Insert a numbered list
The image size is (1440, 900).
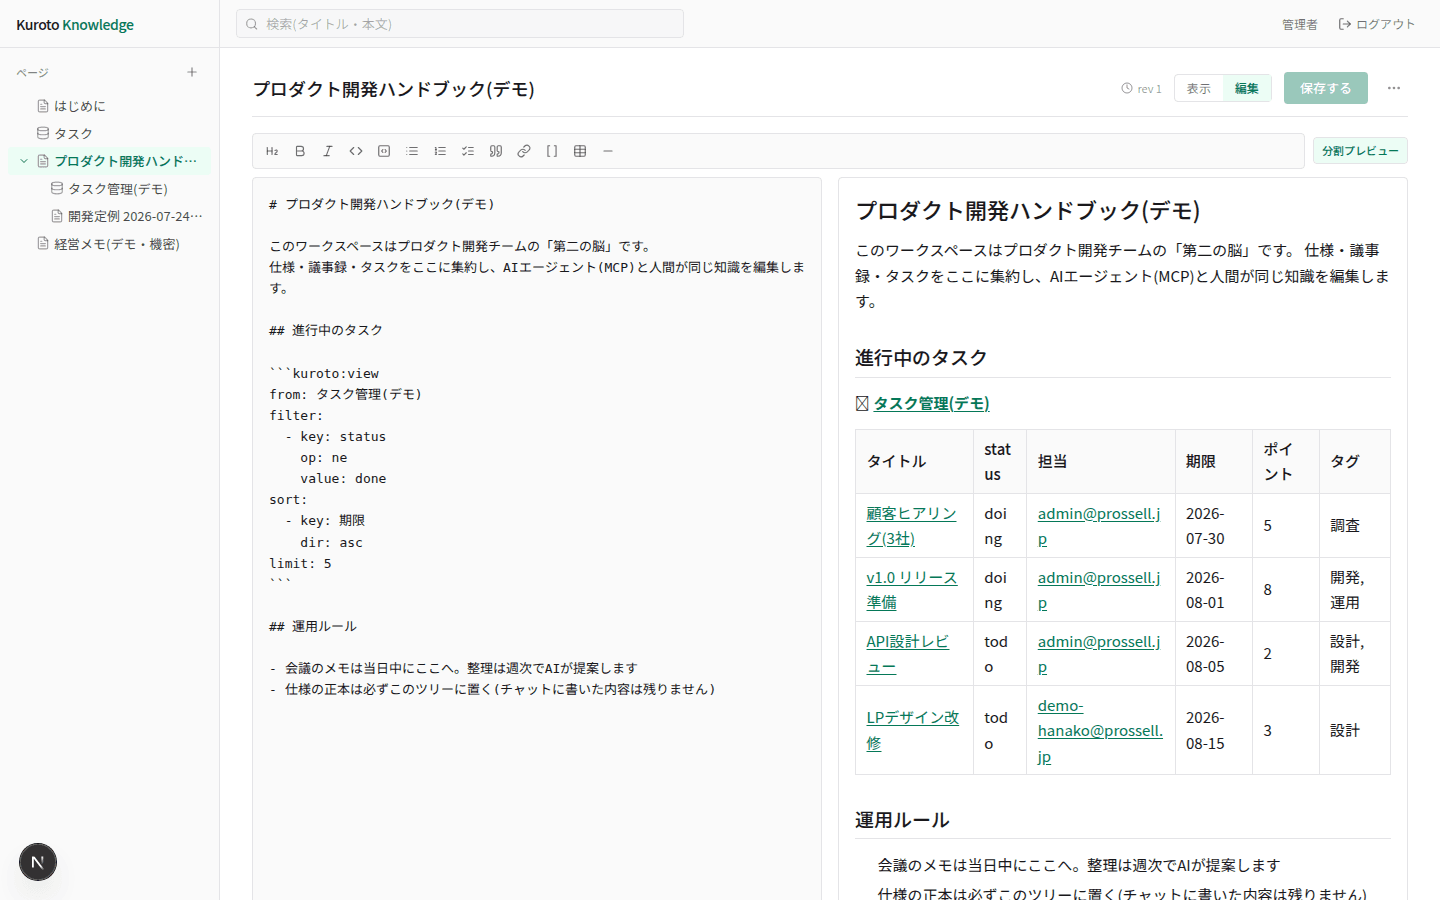[440, 151]
